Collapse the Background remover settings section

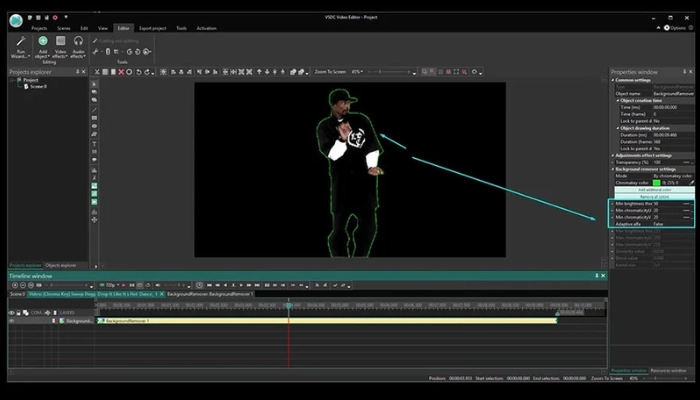[x=613, y=169]
